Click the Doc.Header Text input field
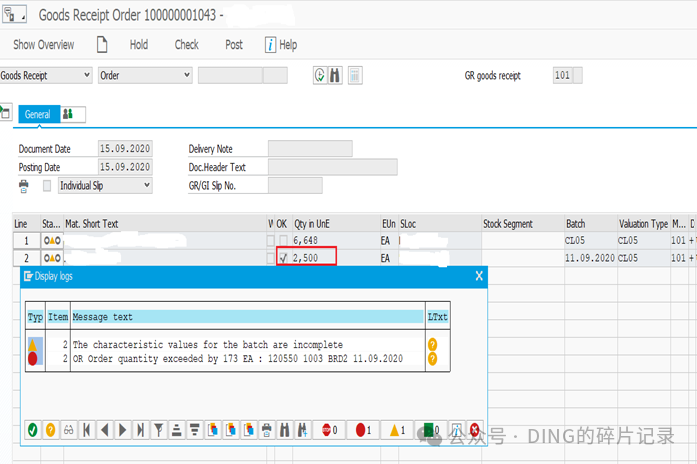697x464 pixels. 332,167
